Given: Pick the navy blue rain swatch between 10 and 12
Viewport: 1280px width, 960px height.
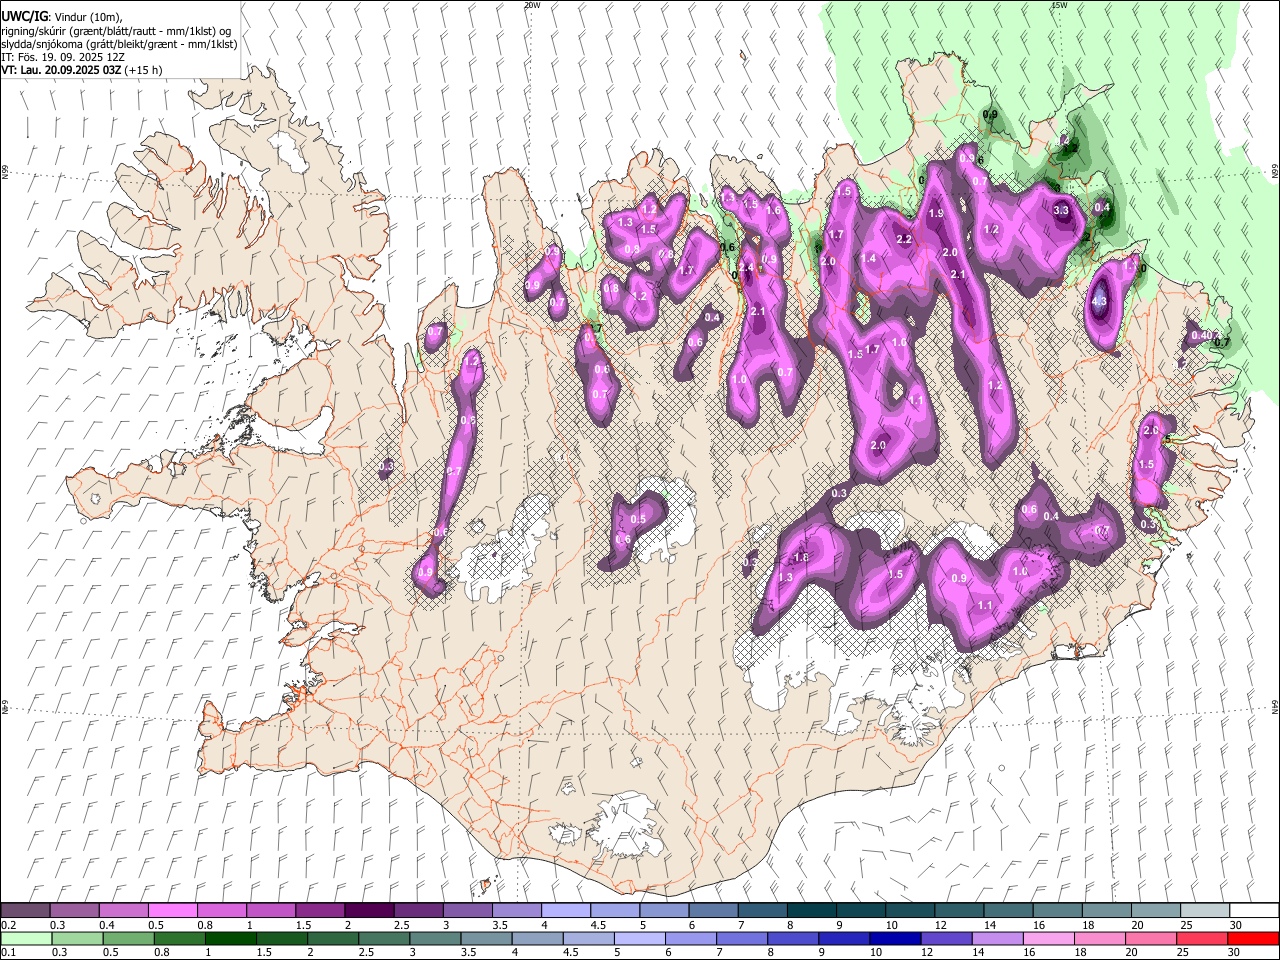Looking at the screenshot, I should (x=894, y=939).
